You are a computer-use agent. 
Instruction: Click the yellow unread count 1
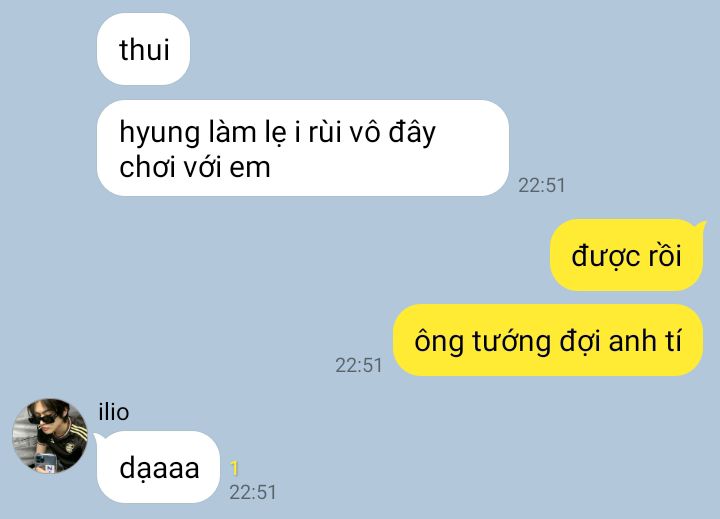tap(234, 468)
